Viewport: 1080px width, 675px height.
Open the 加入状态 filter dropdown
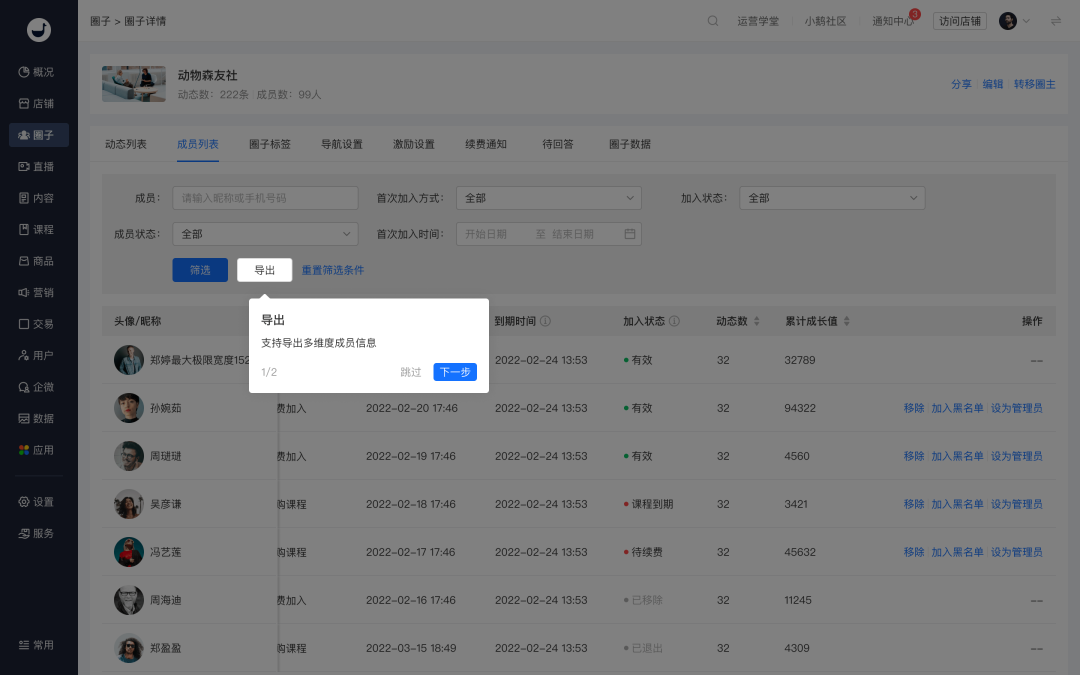tap(832, 198)
